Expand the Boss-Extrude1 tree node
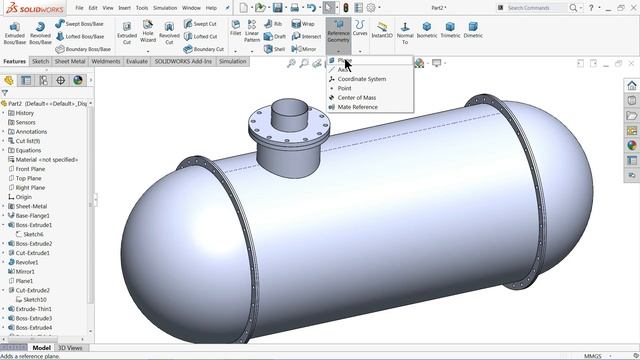Image resolution: width=640 pixels, height=360 pixels. (x=4, y=225)
